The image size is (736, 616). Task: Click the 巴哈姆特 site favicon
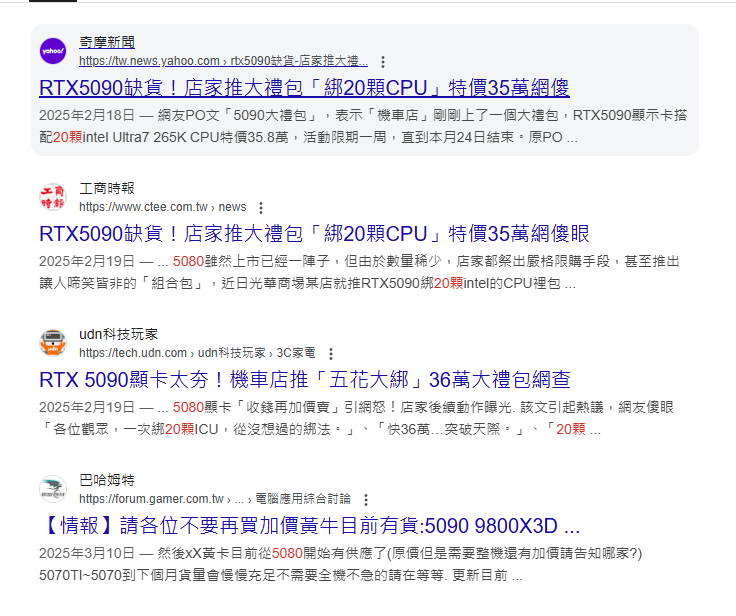point(53,489)
